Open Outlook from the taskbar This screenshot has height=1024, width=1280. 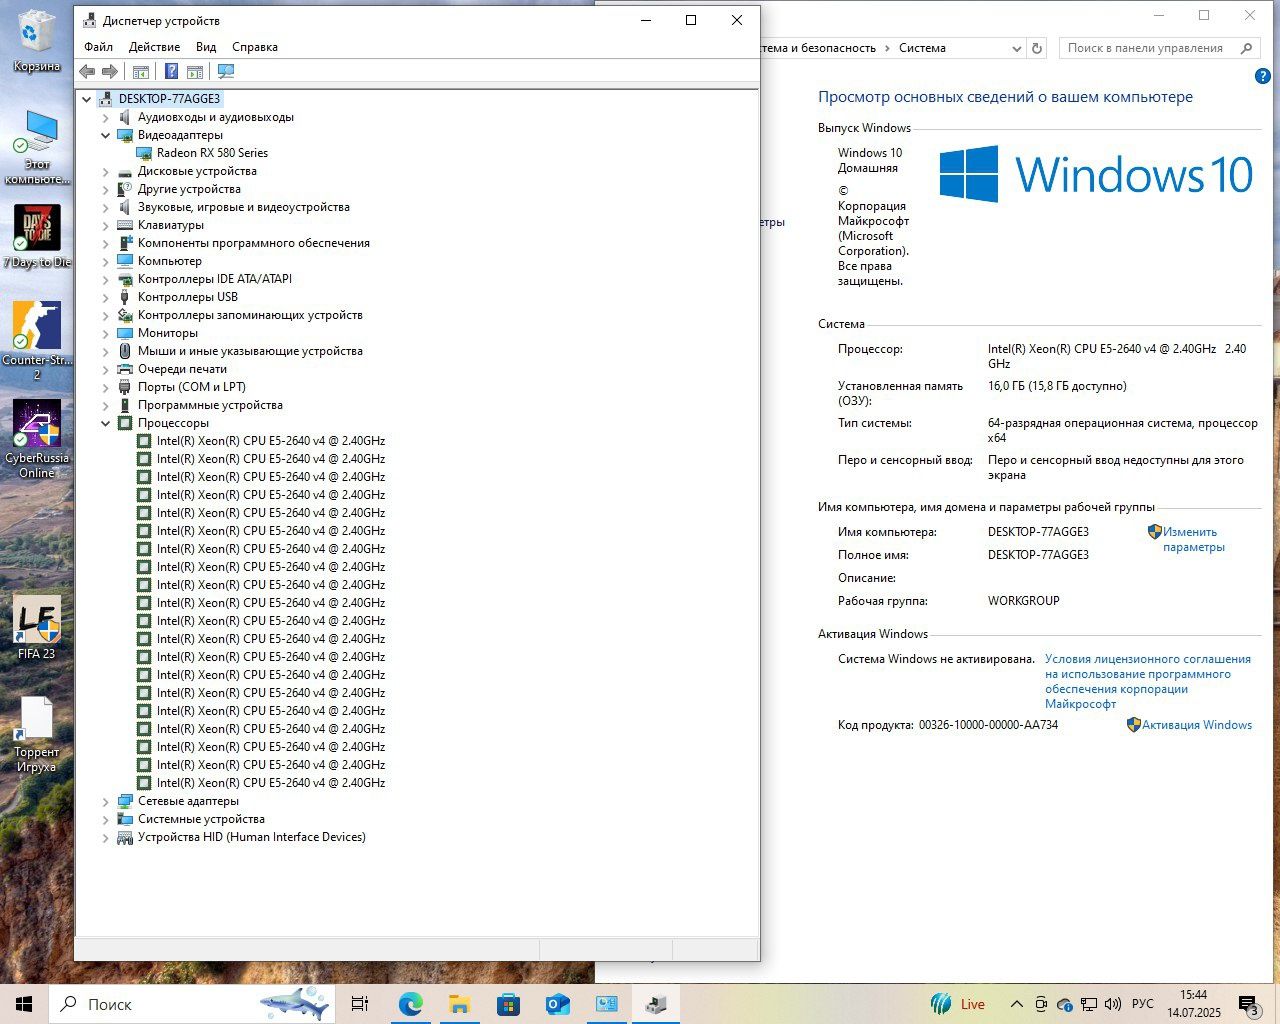(x=557, y=1004)
